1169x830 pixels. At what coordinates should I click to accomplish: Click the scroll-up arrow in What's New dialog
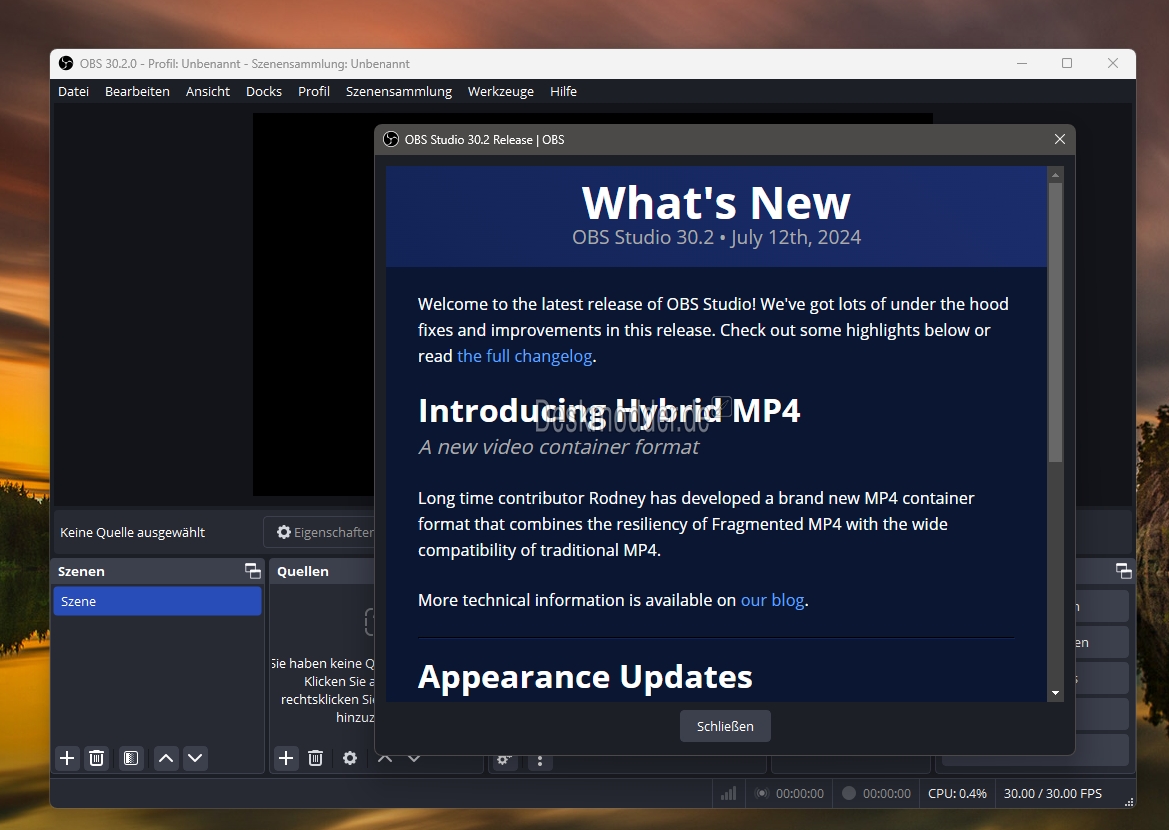1055,175
